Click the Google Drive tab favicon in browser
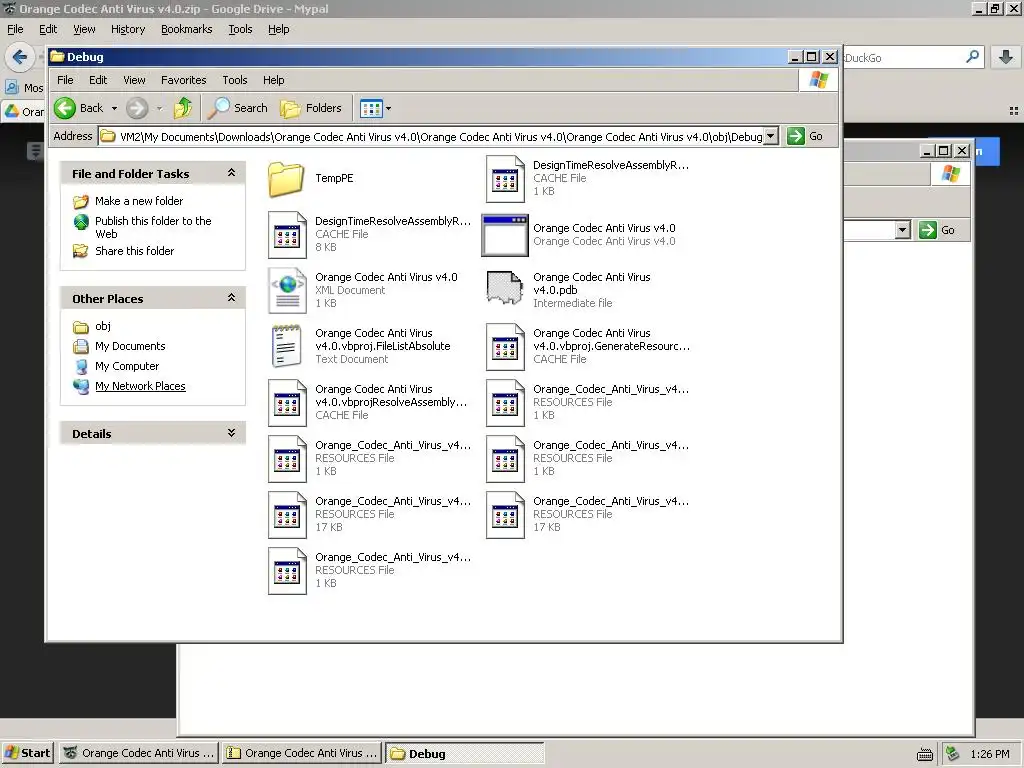This screenshot has width=1024, height=768. point(12,112)
